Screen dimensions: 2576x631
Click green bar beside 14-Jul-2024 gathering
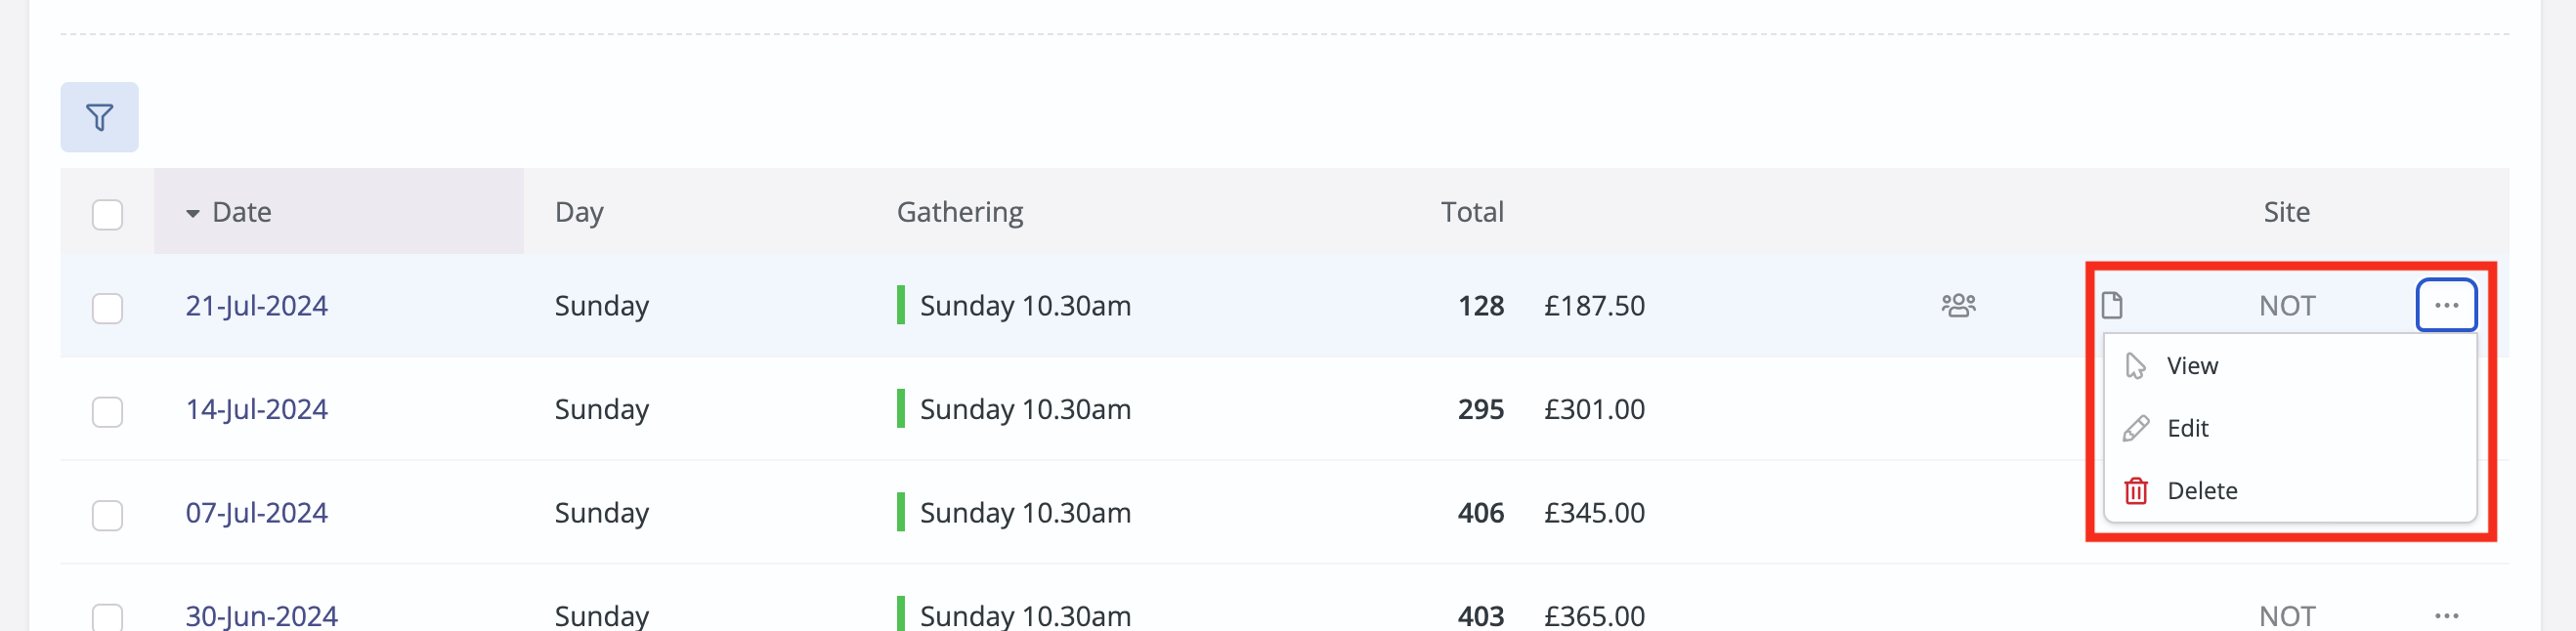click(x=901, y=409)
